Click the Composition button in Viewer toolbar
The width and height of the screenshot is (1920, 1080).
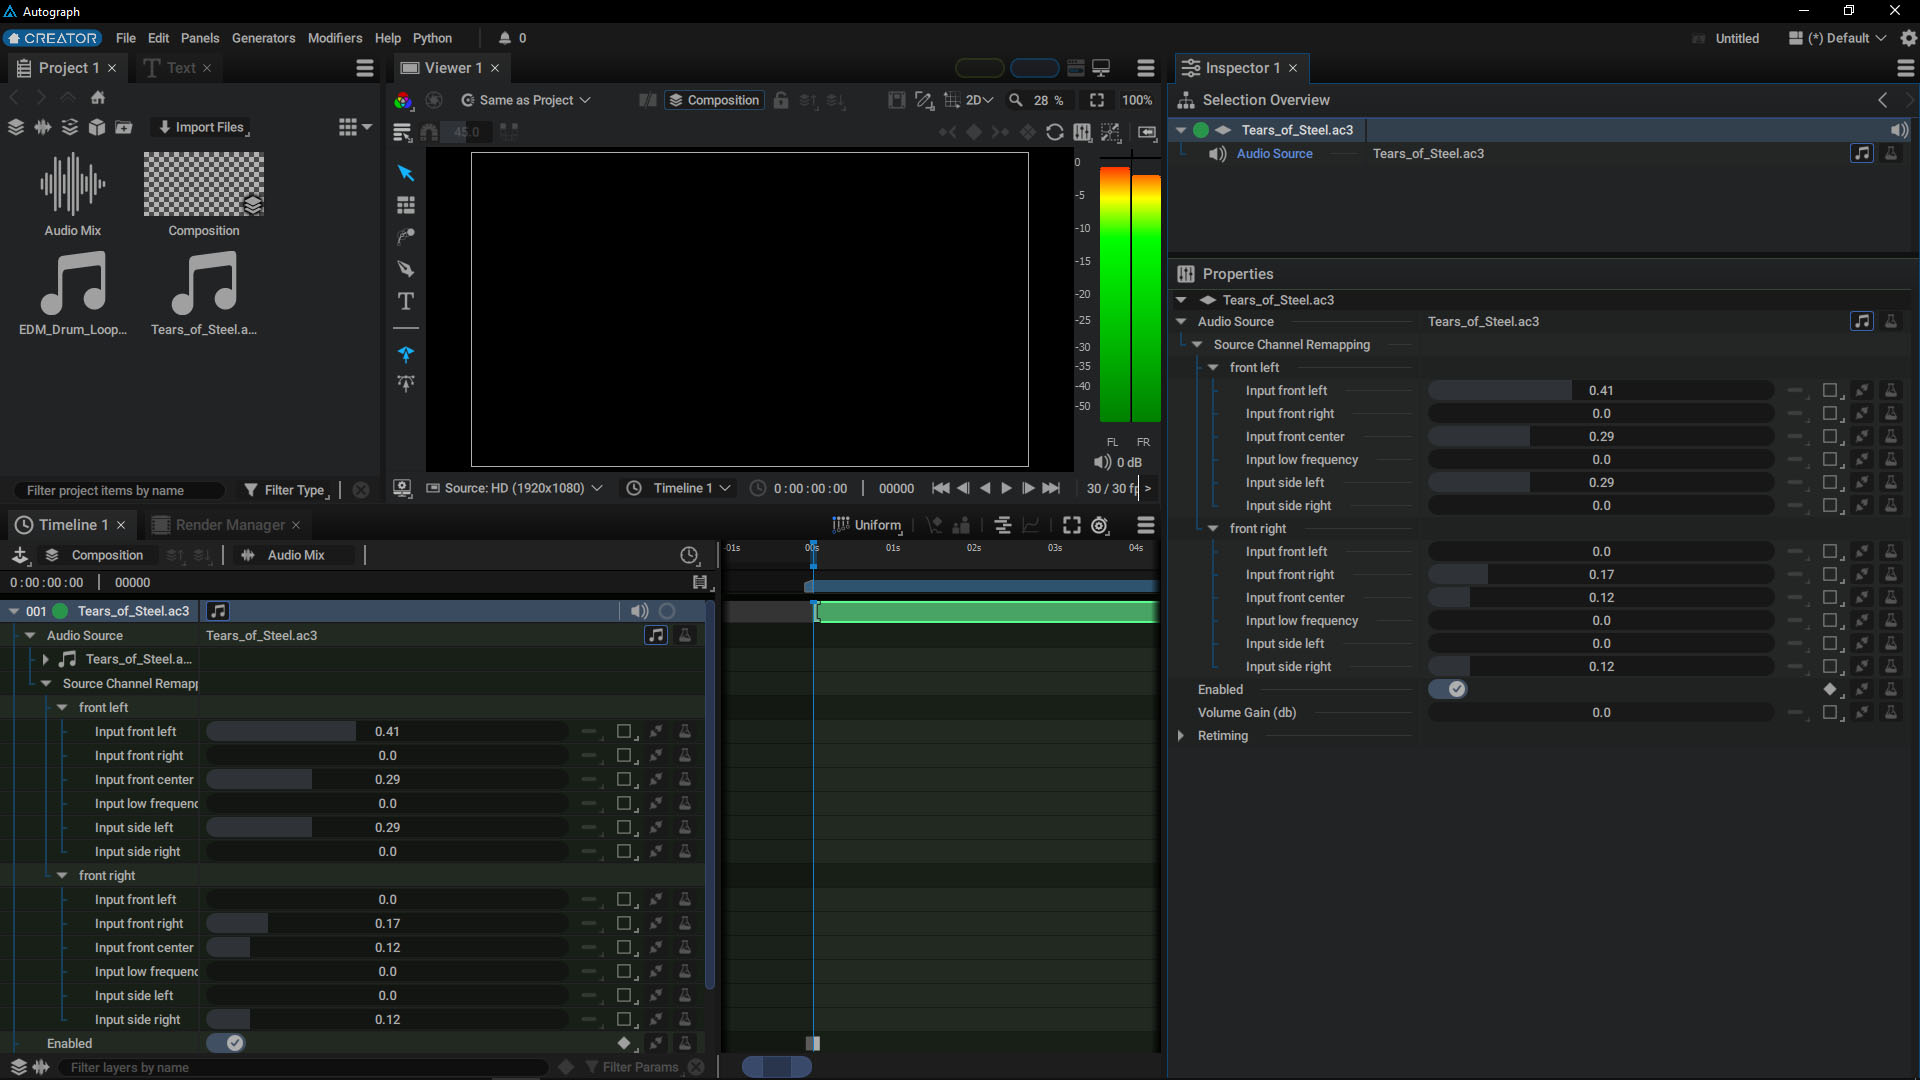714,100
